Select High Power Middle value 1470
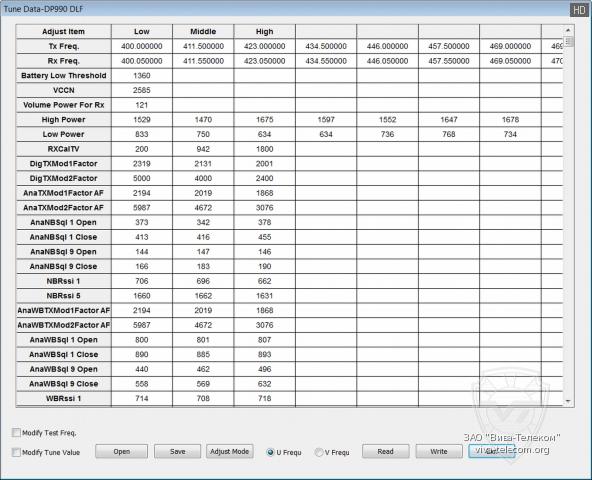This screenshot has height=480, width=592. [x=203, y=120]
